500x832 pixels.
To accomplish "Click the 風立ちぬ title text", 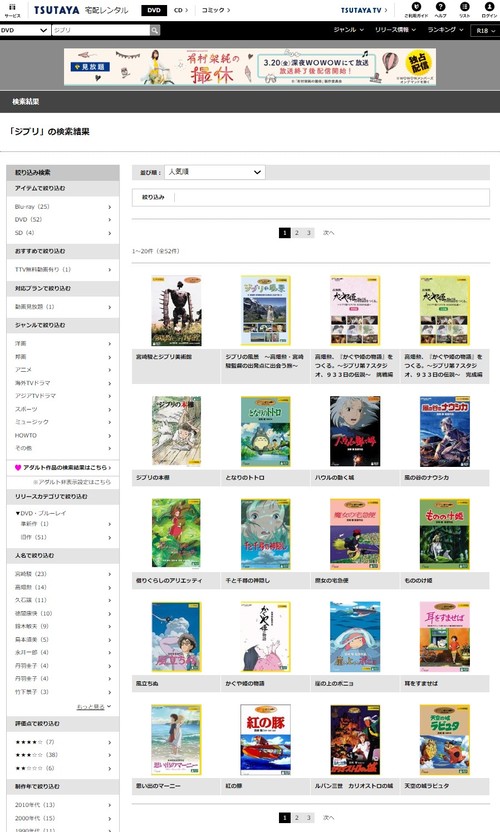I will point(147,683).
